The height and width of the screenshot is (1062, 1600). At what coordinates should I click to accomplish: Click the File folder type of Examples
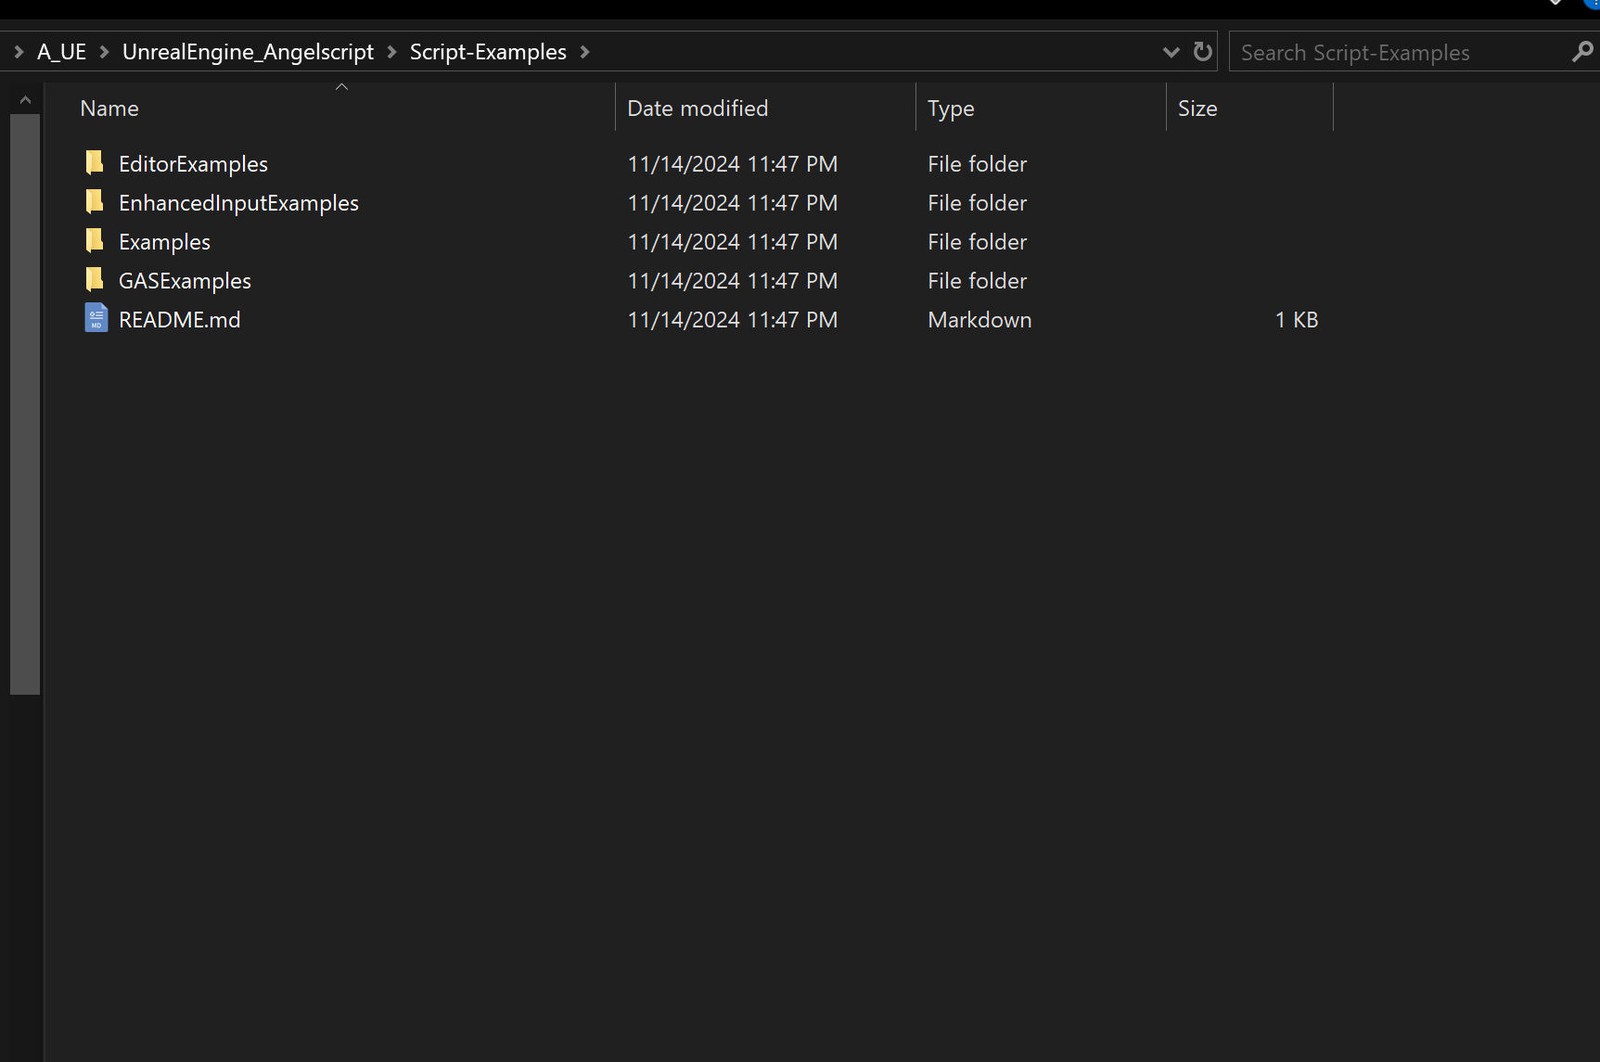coord(977,242)
